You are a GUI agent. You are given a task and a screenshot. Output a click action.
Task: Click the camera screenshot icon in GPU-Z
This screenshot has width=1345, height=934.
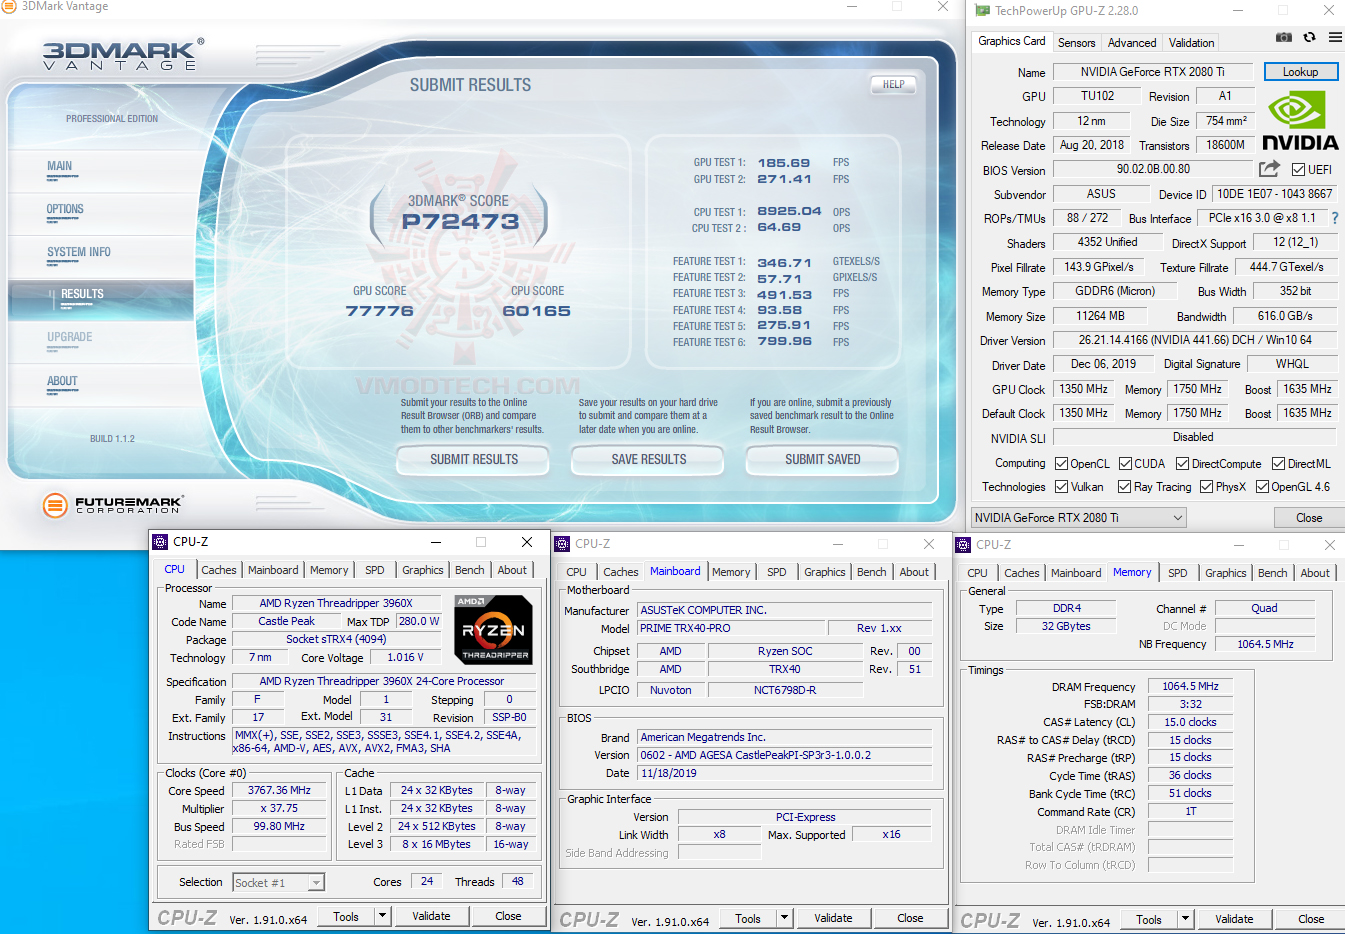coord(1284,36)
